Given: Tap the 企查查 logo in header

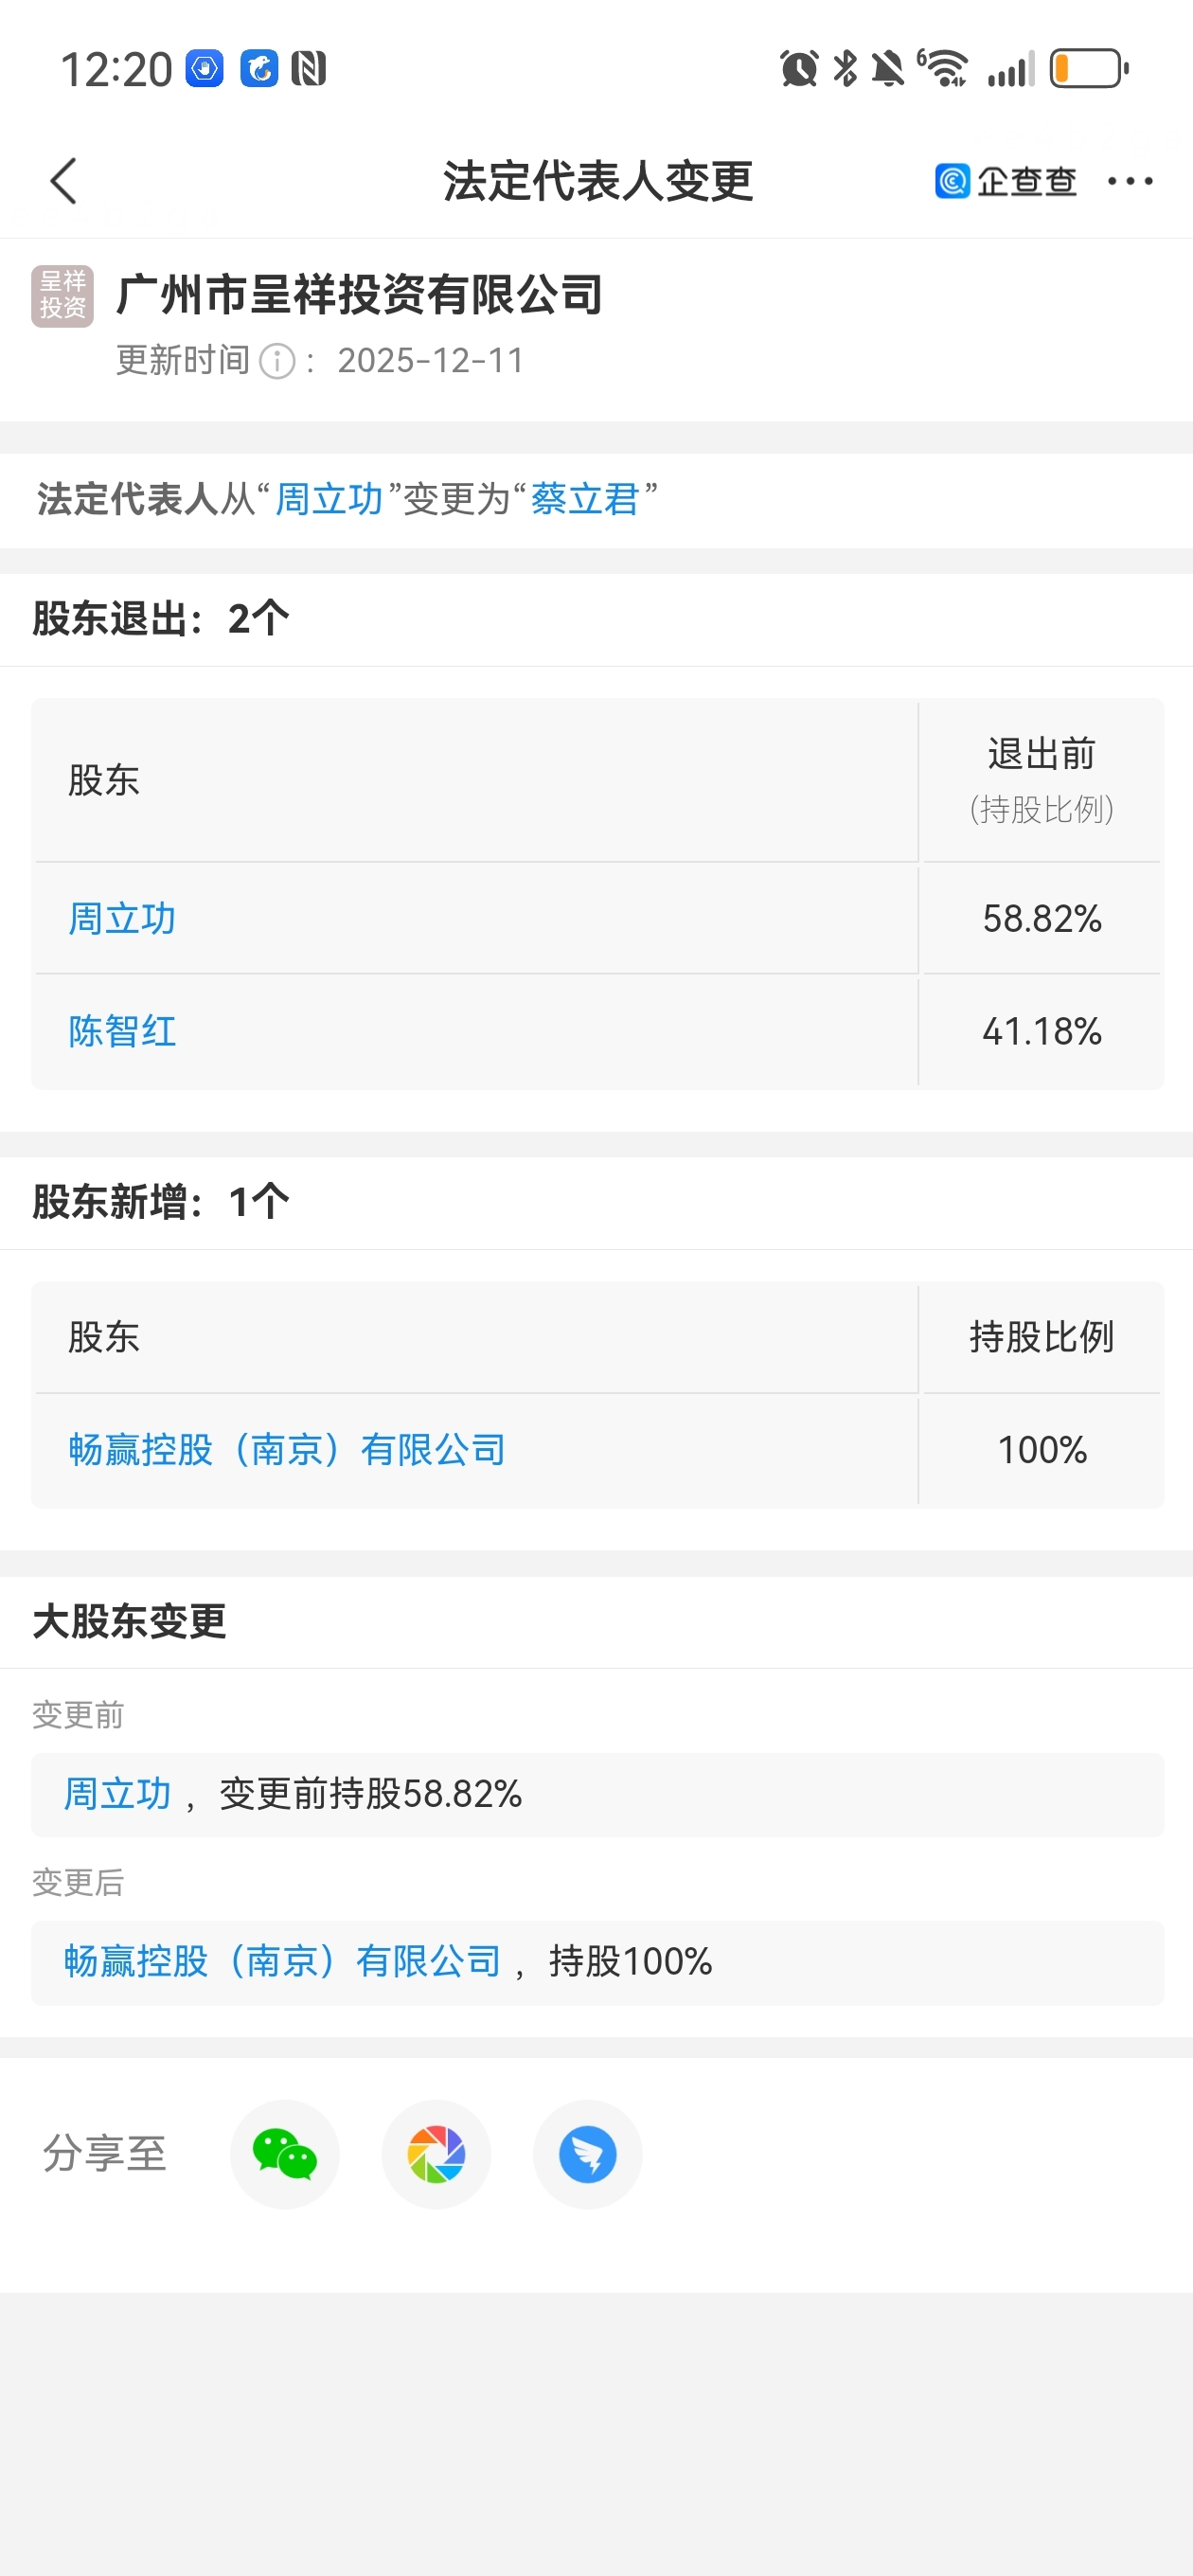Looking at the screenshot, I should click(x=1005, y=182).
